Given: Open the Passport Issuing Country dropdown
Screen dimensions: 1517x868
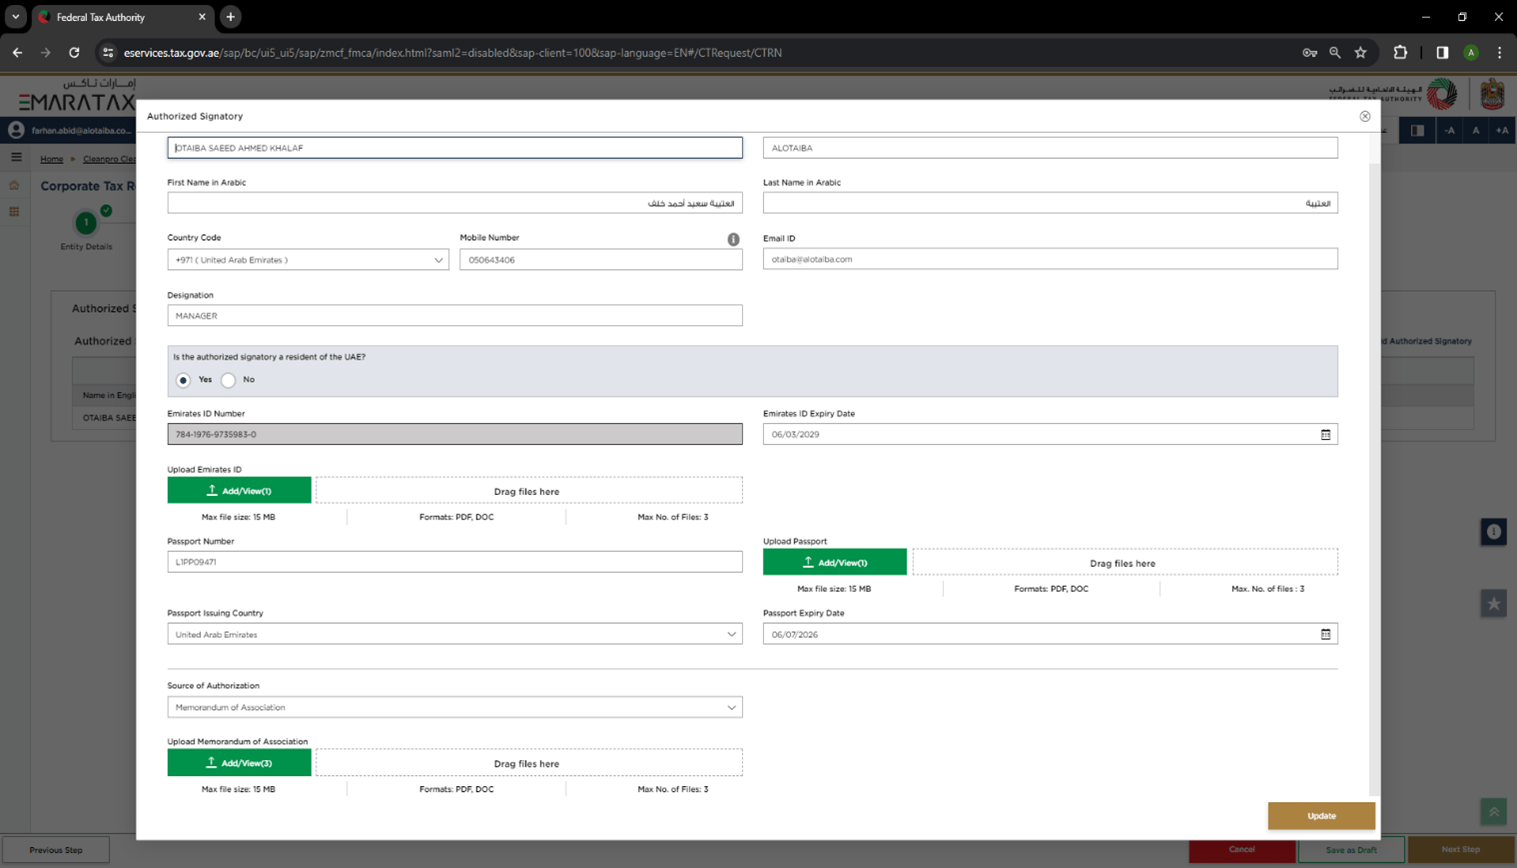Looking at the screenshot, I should 455,634.
